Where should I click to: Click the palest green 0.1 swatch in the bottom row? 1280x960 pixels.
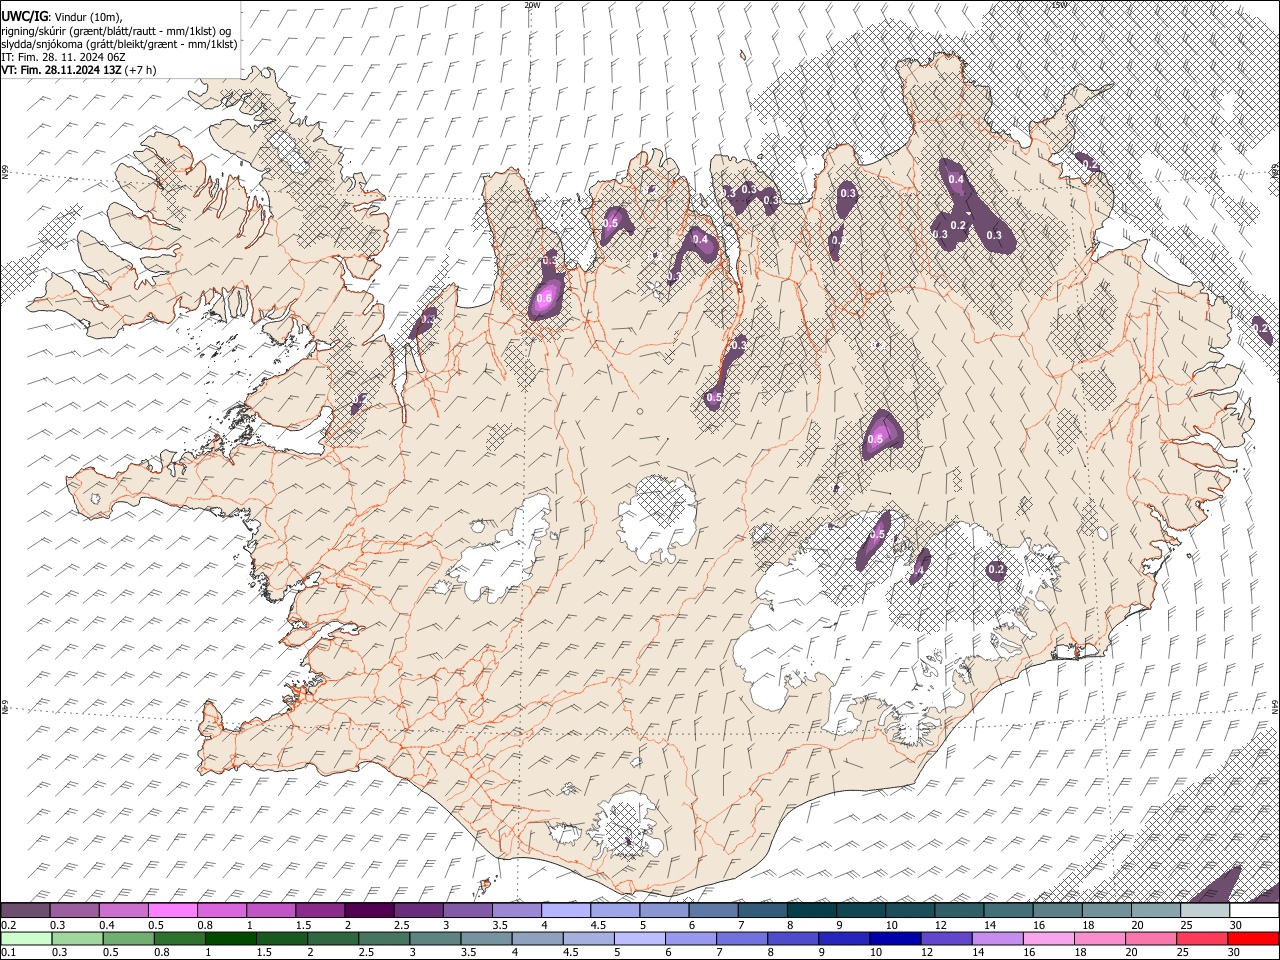pyautogui.click(x=27, y=938)
